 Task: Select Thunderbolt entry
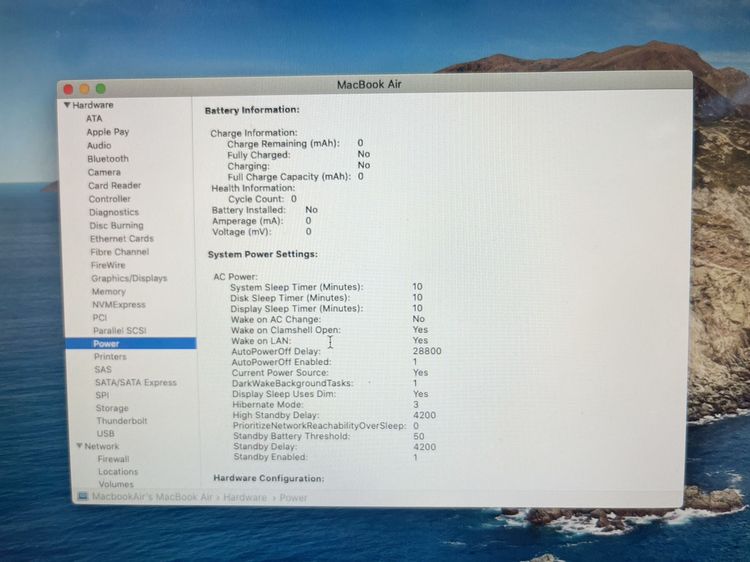[x=121, y=421]
